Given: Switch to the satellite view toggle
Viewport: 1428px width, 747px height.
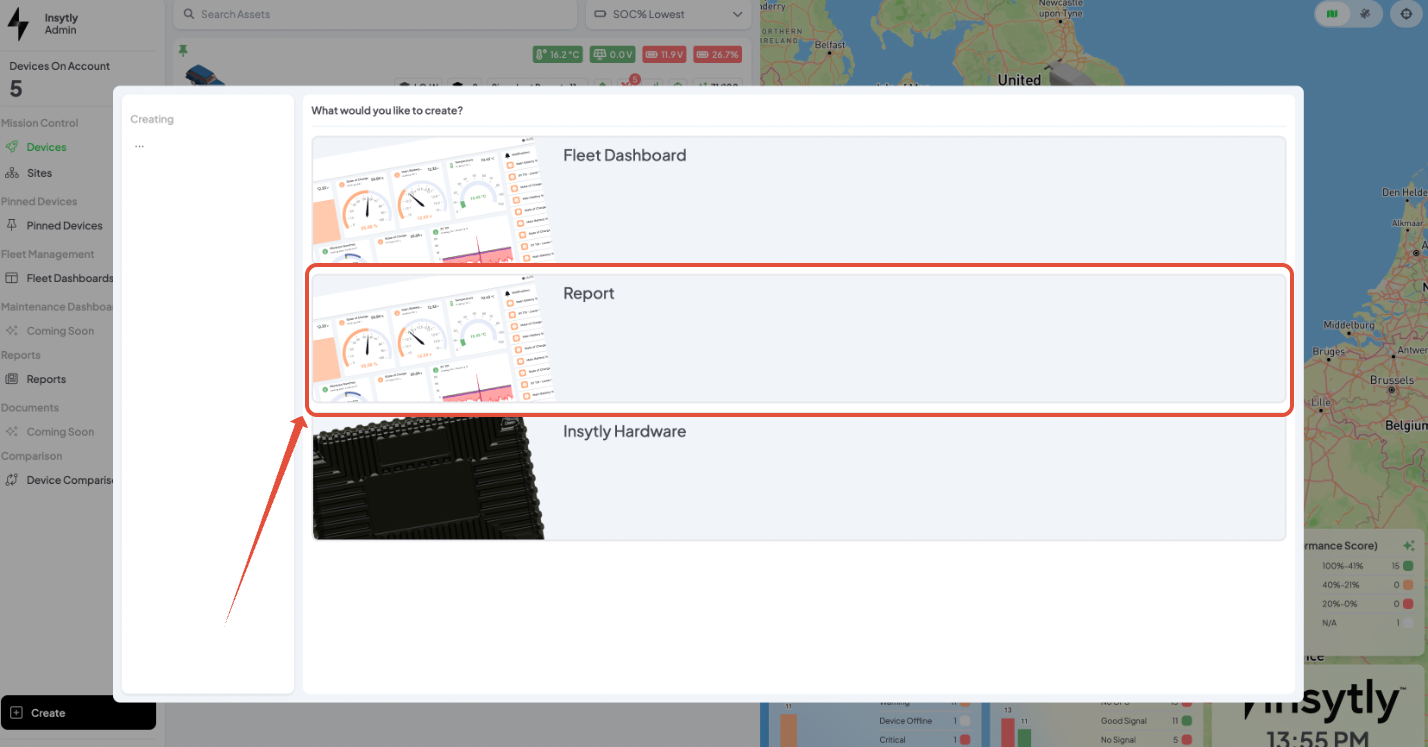Looking at the screenshot, I should click(1365, 14).
